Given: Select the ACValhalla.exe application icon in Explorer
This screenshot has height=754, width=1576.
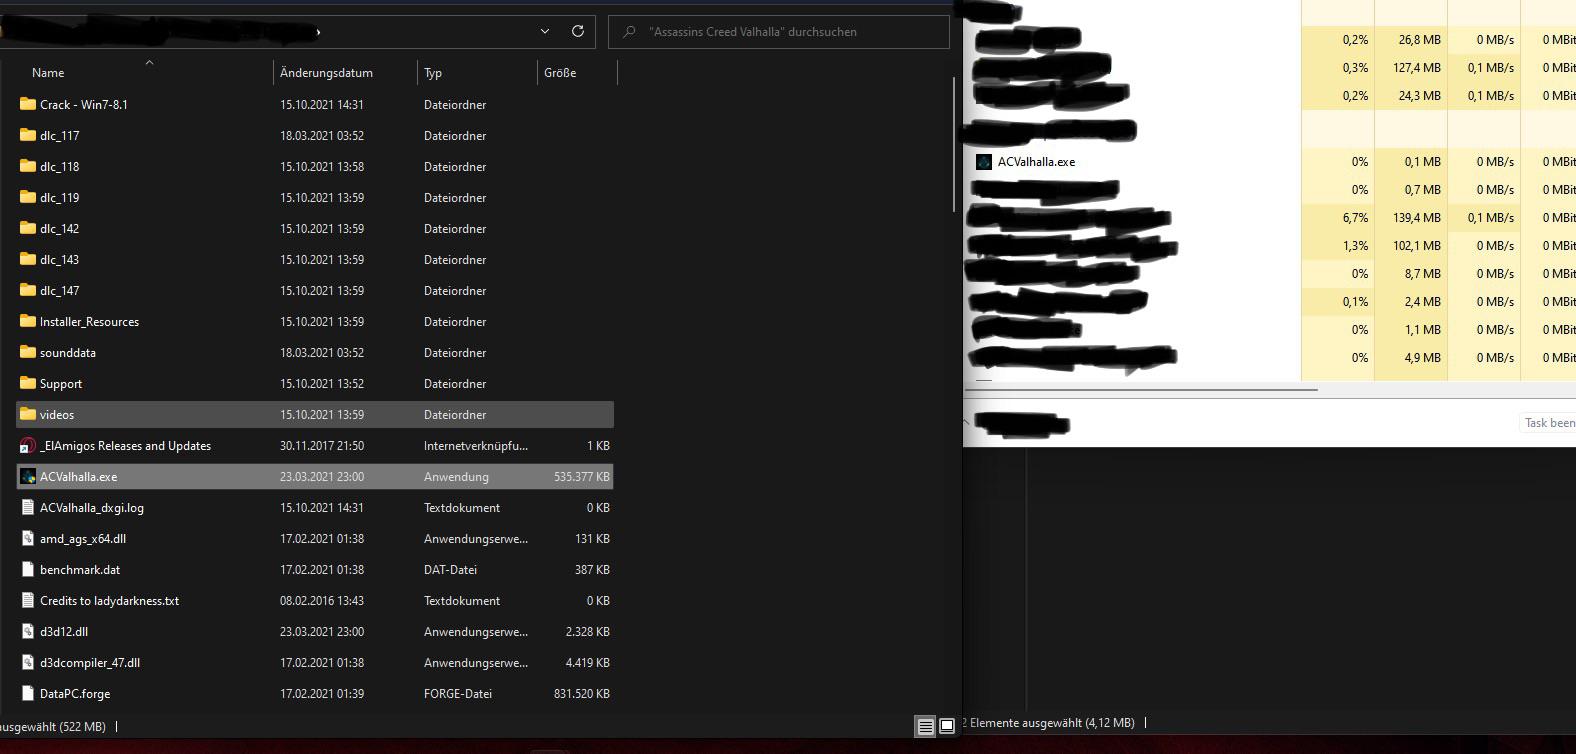Looking at the screenshot, I should [28, 476].
